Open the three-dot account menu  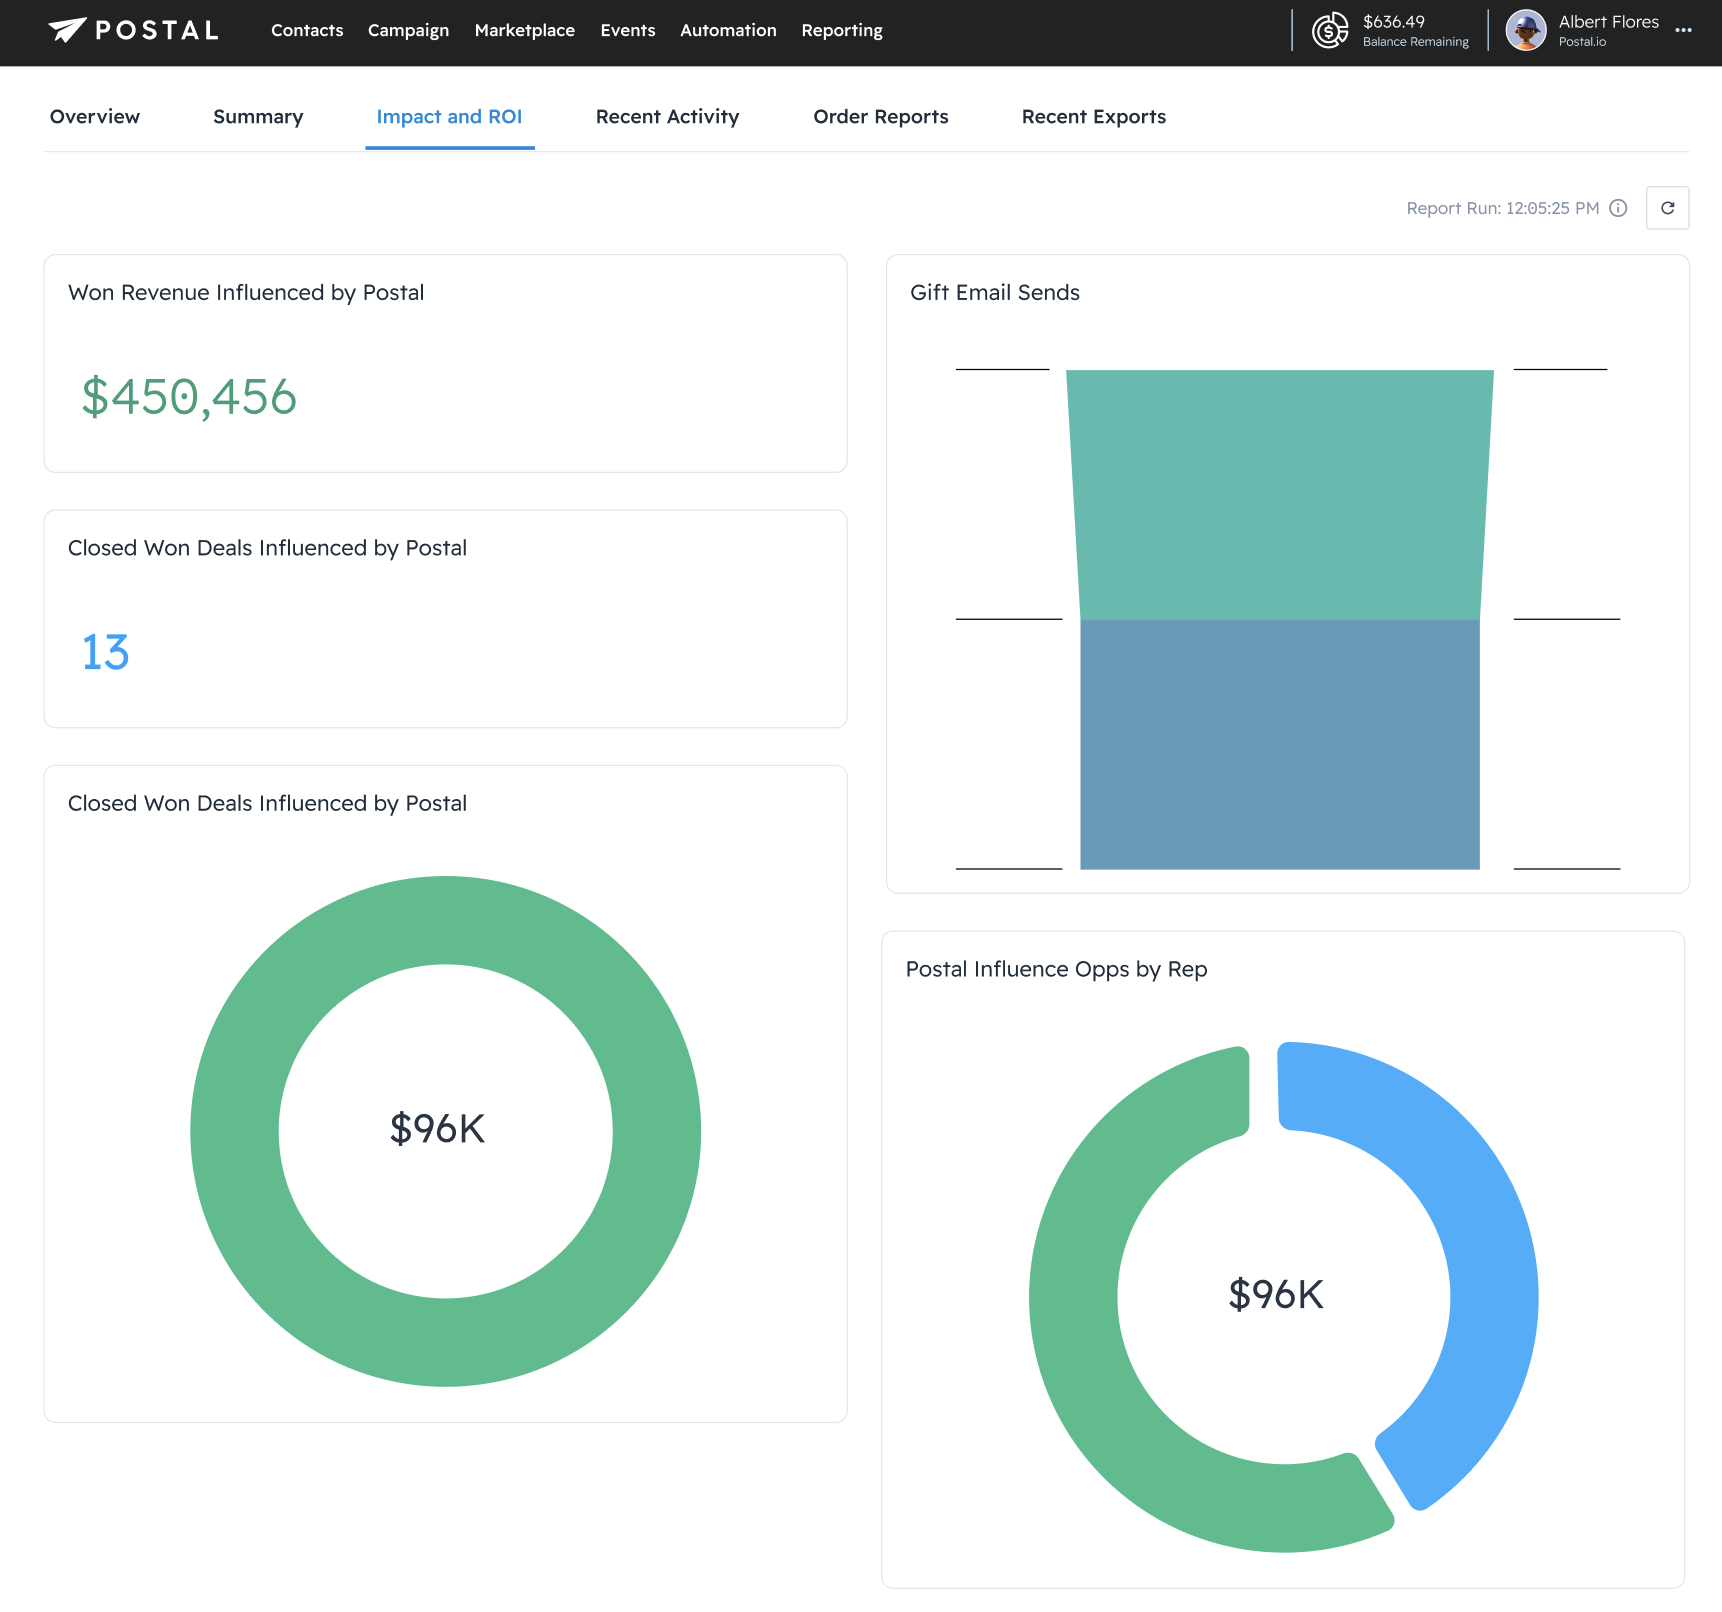click(1683, 30)
